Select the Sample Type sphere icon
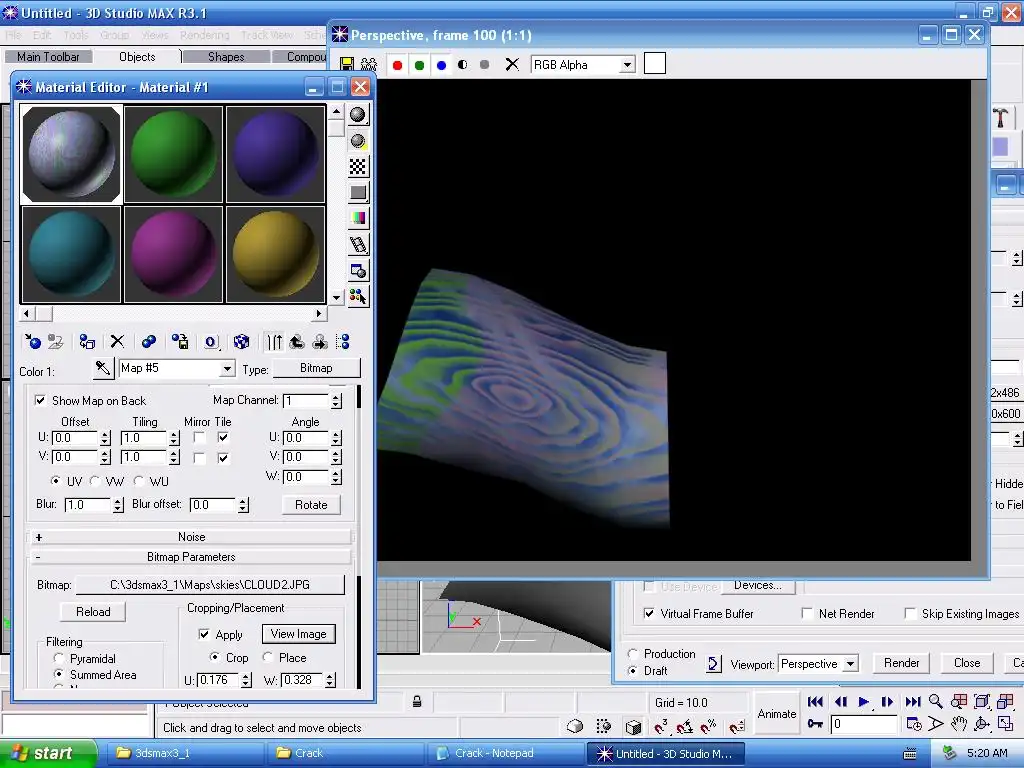1024x768 pixels. (358, 115)
